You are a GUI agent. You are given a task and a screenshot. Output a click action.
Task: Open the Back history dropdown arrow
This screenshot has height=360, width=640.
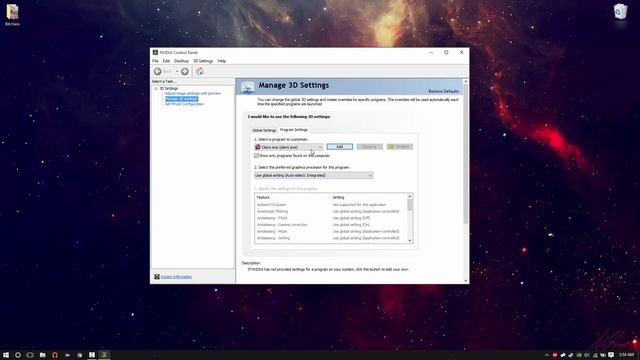(177, 71)
